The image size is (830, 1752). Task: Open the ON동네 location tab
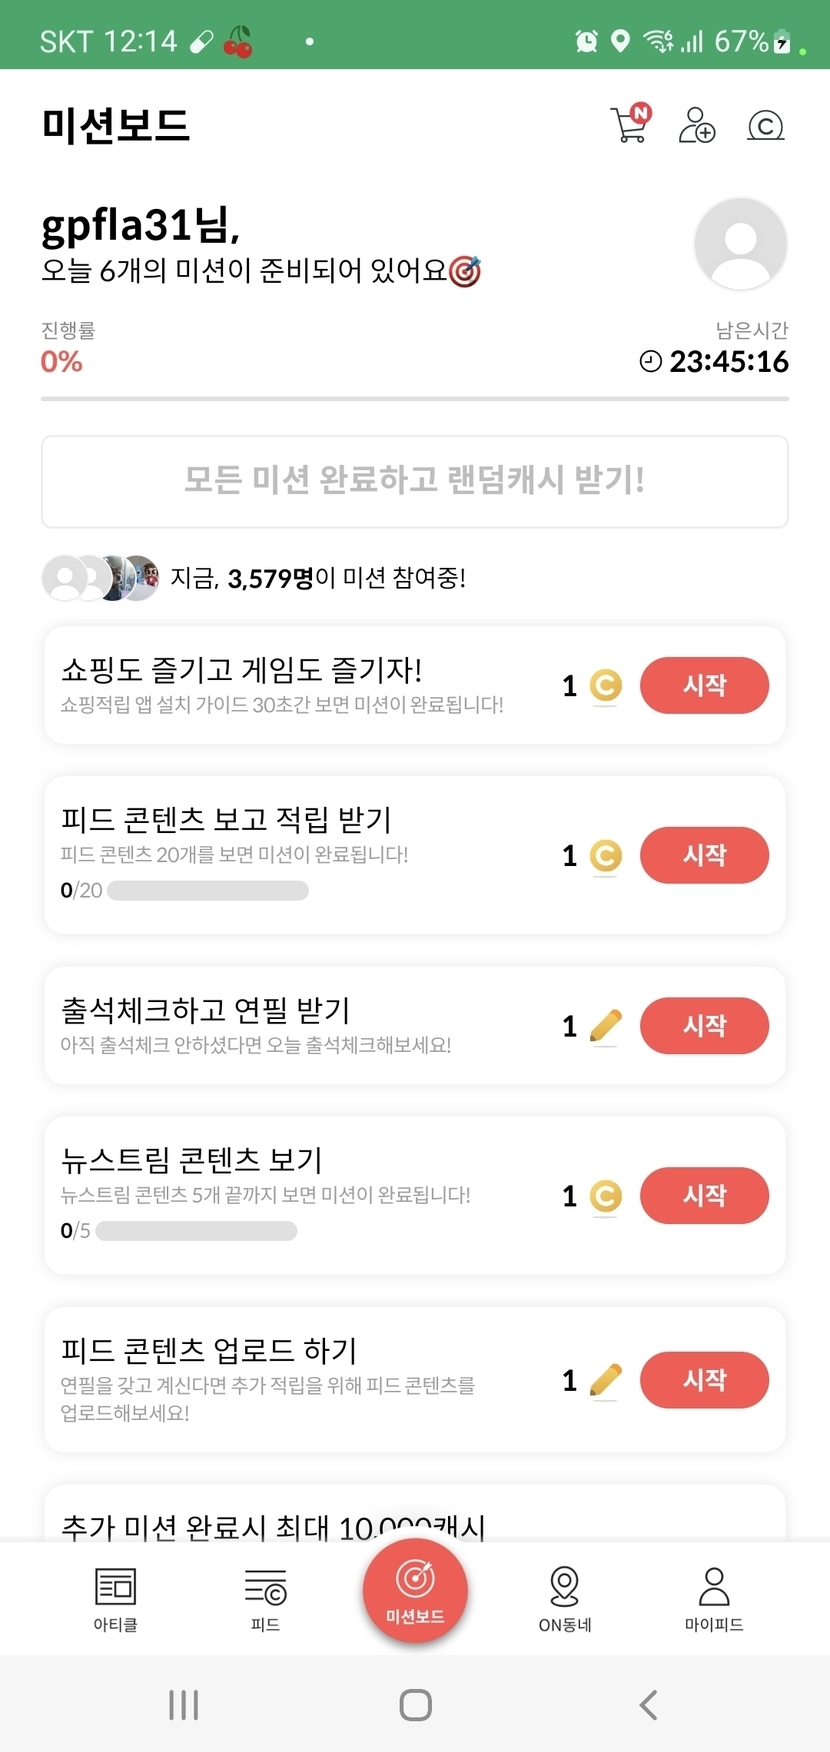(x=565, y=1597)
